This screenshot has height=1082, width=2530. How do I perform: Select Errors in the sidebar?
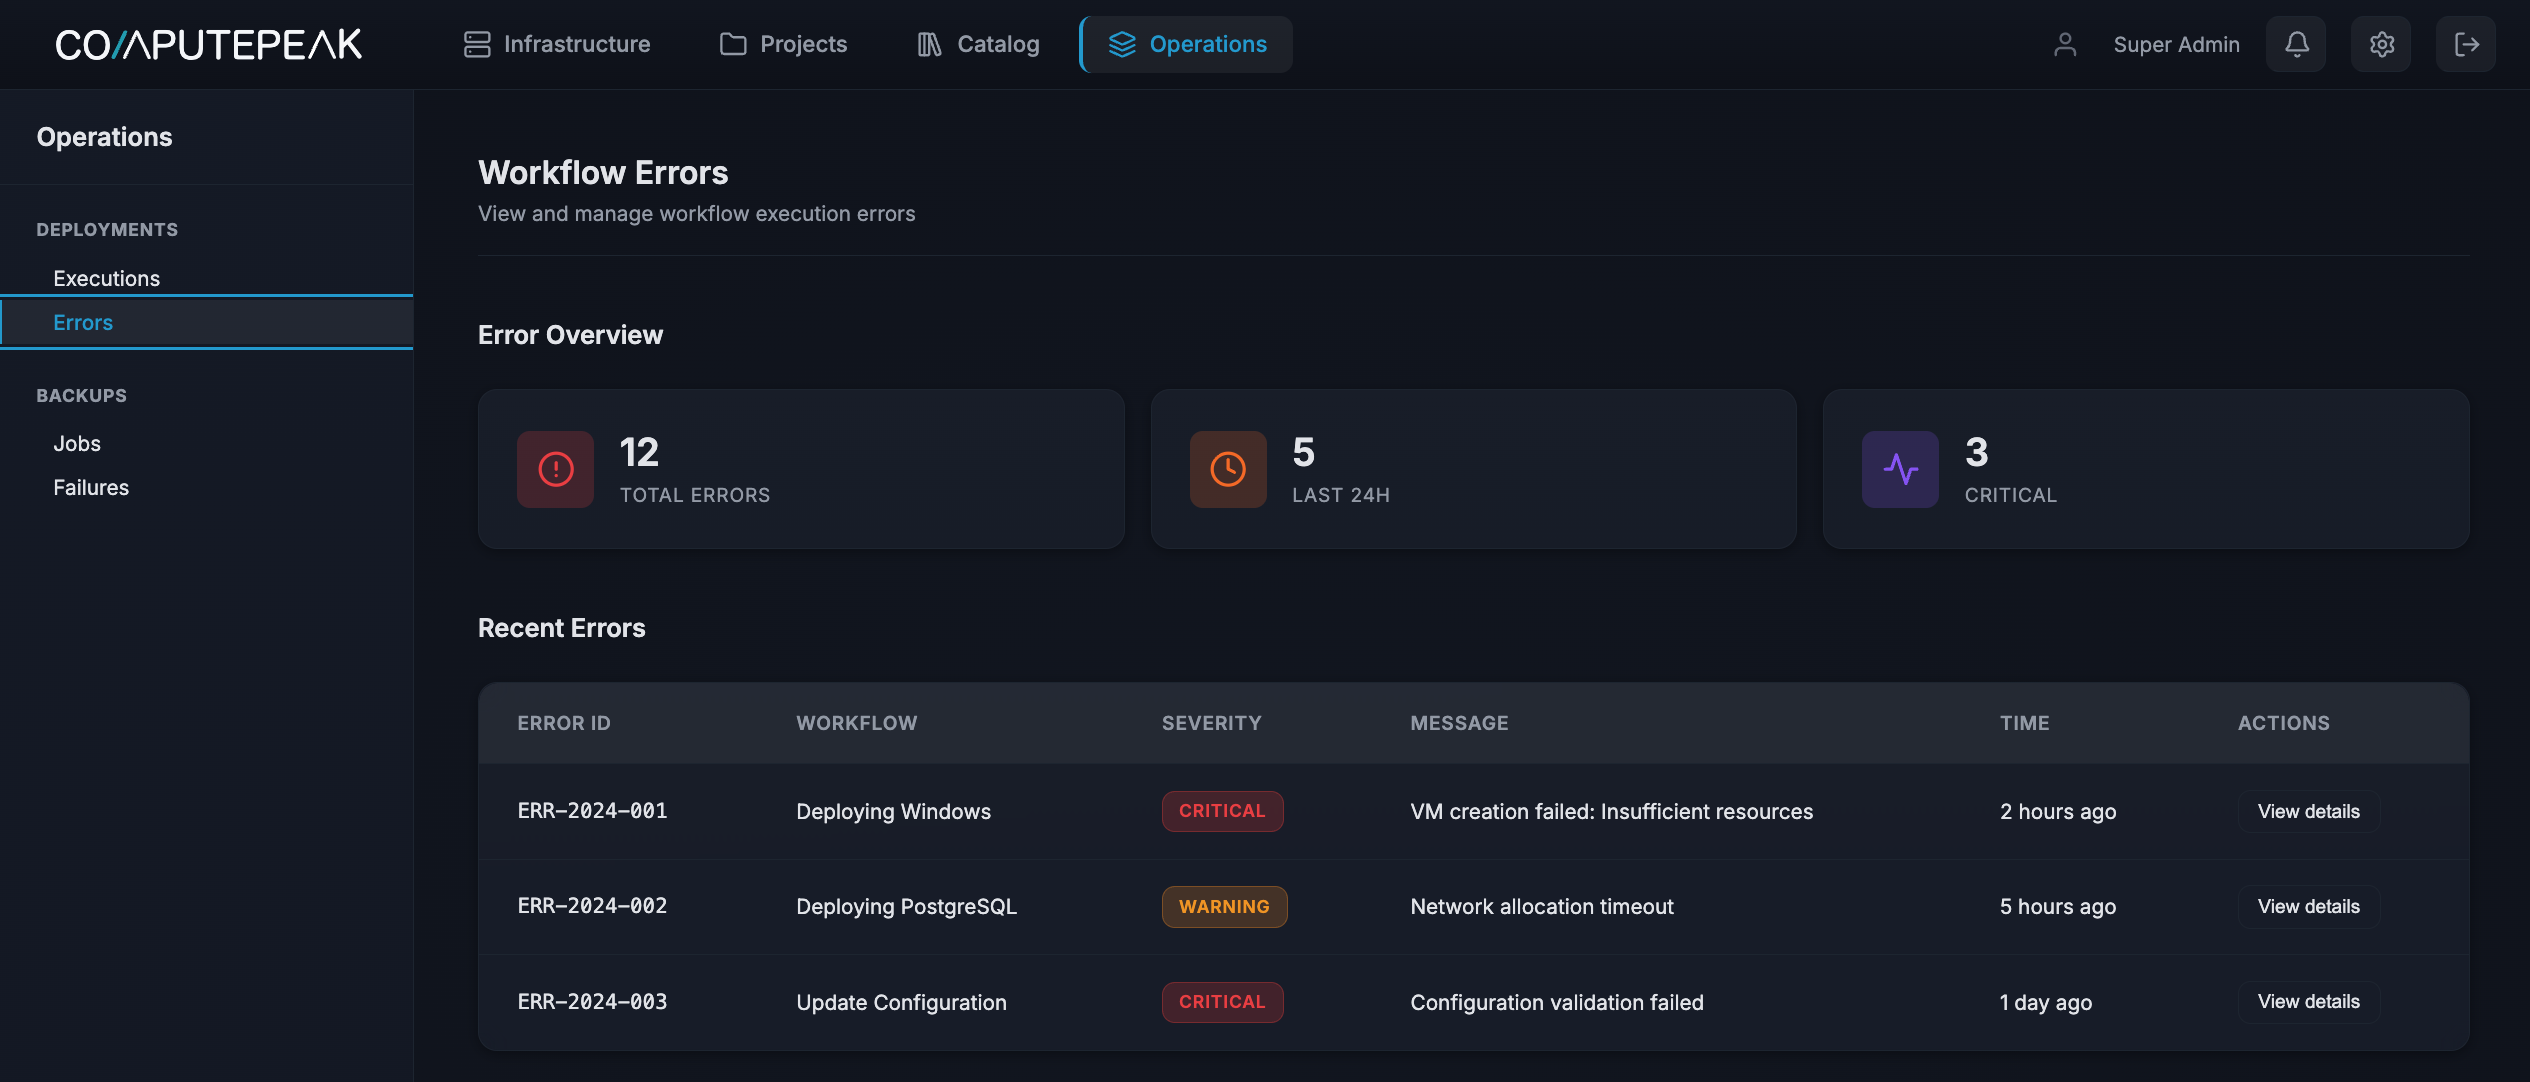83,322
